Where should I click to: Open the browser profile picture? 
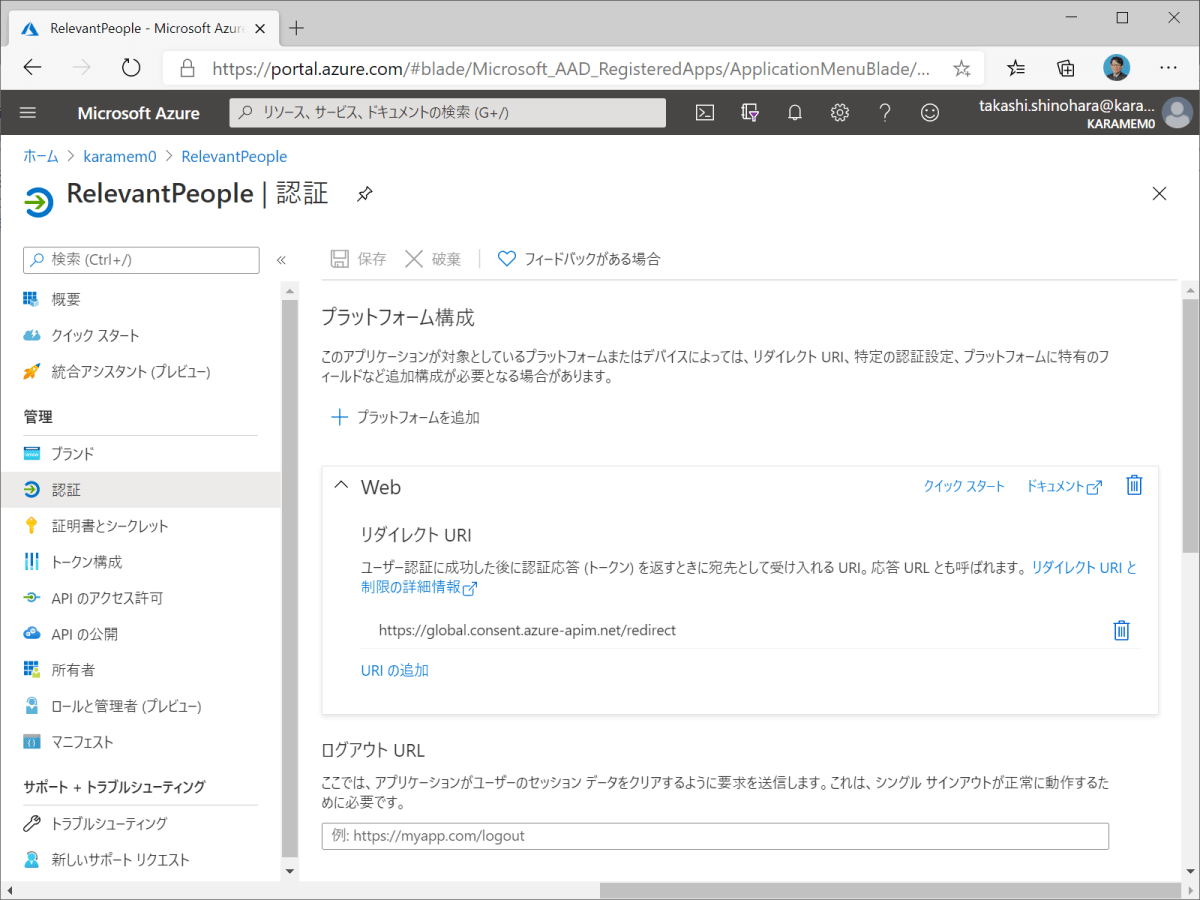(x=1117, y=68)
